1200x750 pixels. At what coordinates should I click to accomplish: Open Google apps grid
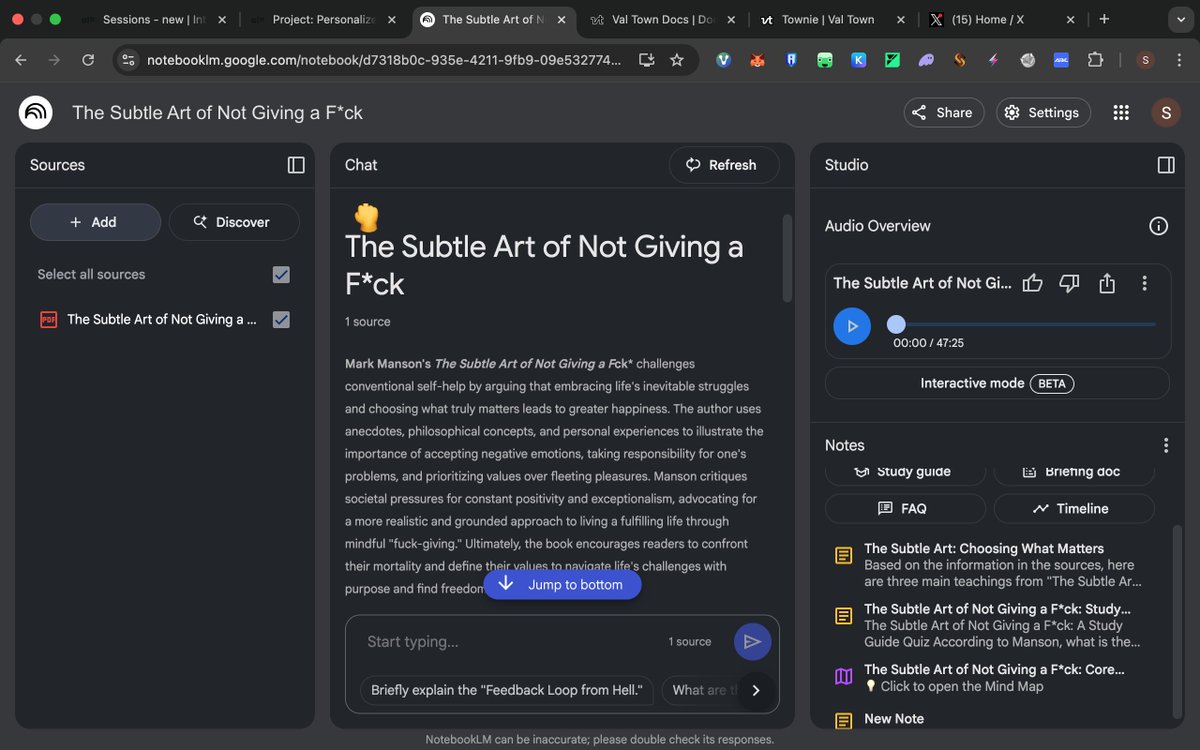pyautogui.click(x=1121, y=113)
